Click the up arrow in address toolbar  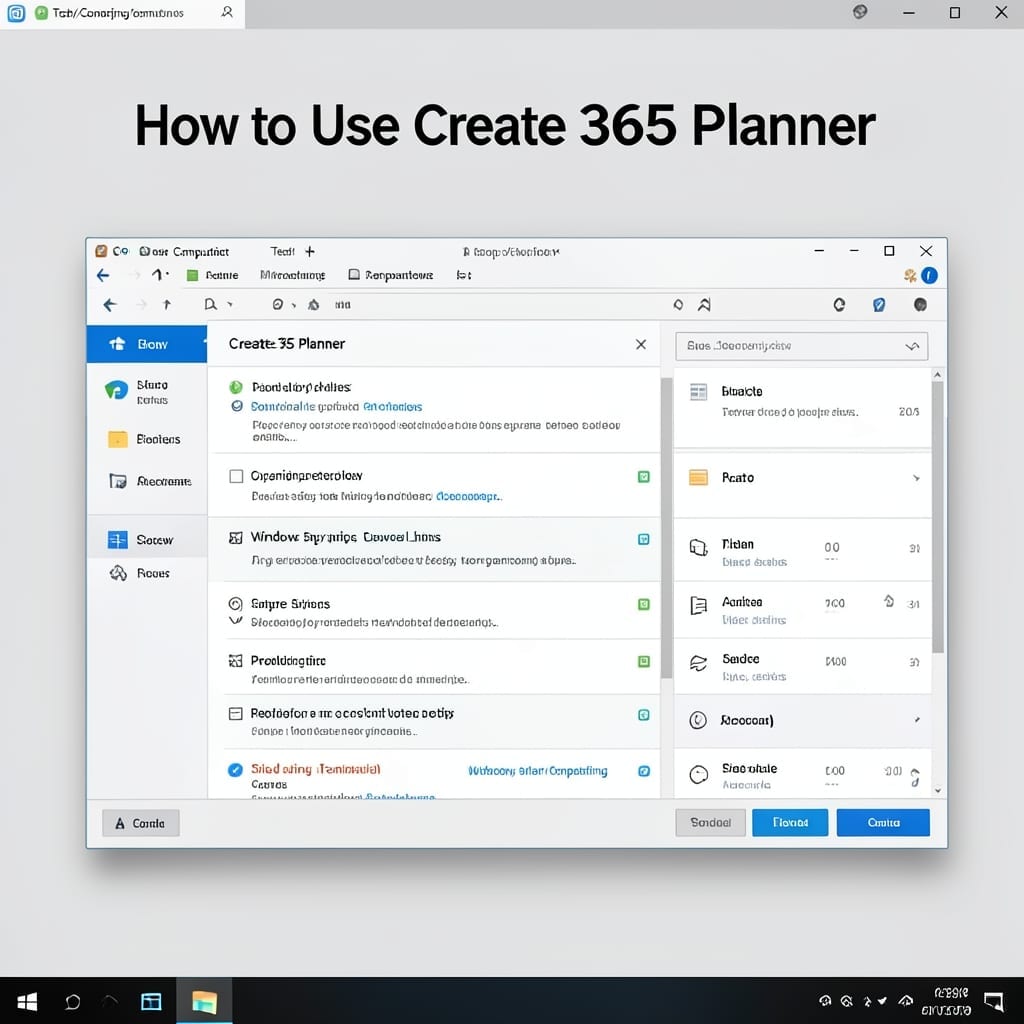pos(167,304)
